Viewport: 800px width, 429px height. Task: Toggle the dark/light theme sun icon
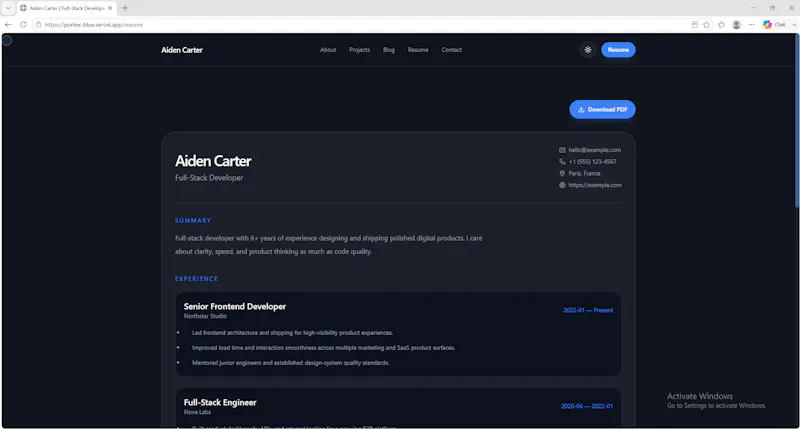click(x=588, y=50)
